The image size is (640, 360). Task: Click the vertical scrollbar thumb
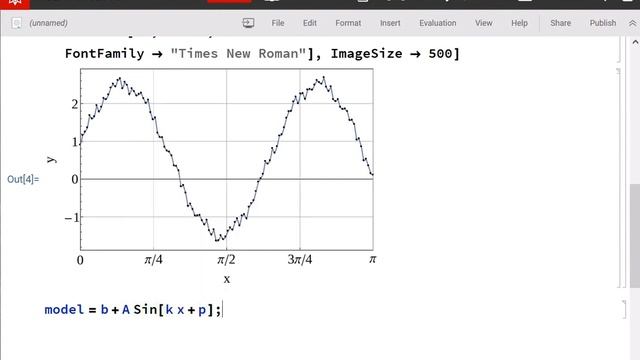pos(635,236)
